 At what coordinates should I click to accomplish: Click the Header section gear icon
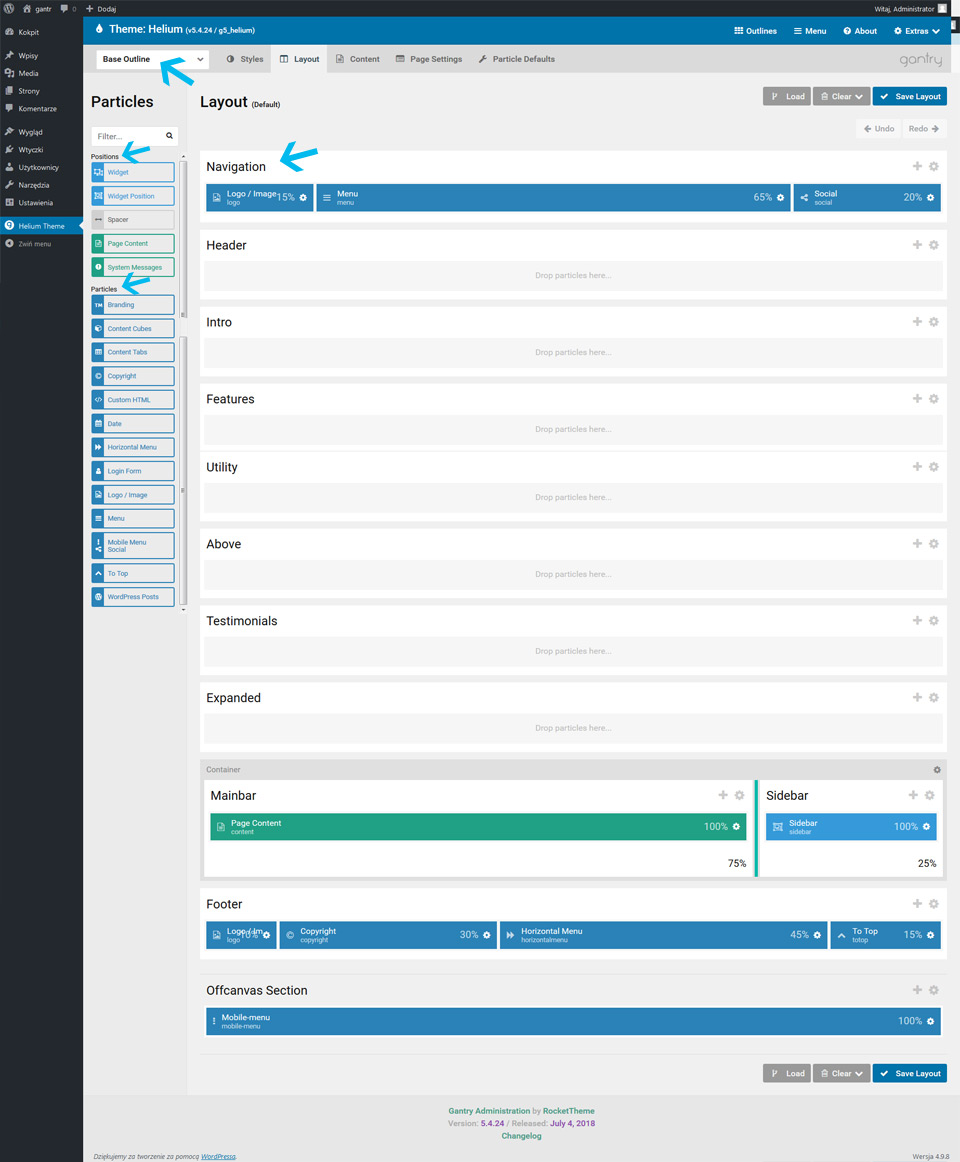[x=933, y=245]
